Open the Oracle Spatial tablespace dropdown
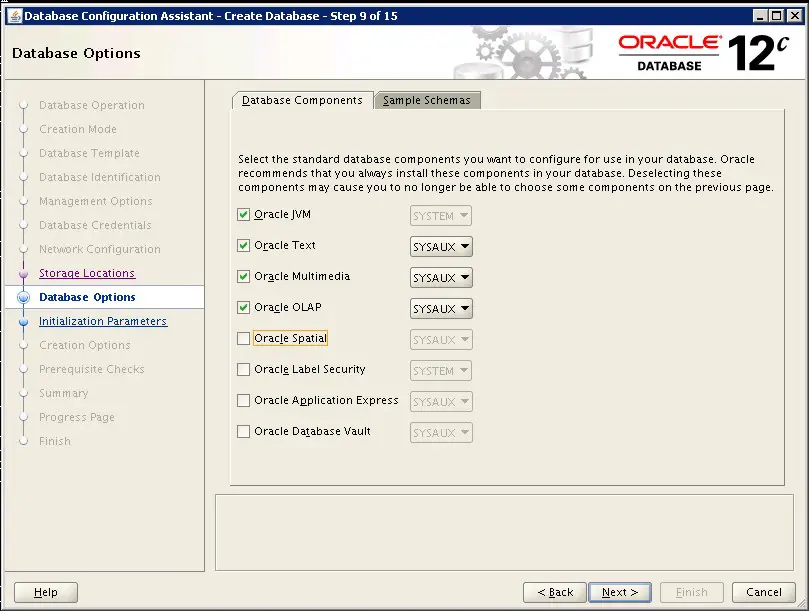The image size is (809, 611). [441, 340]
